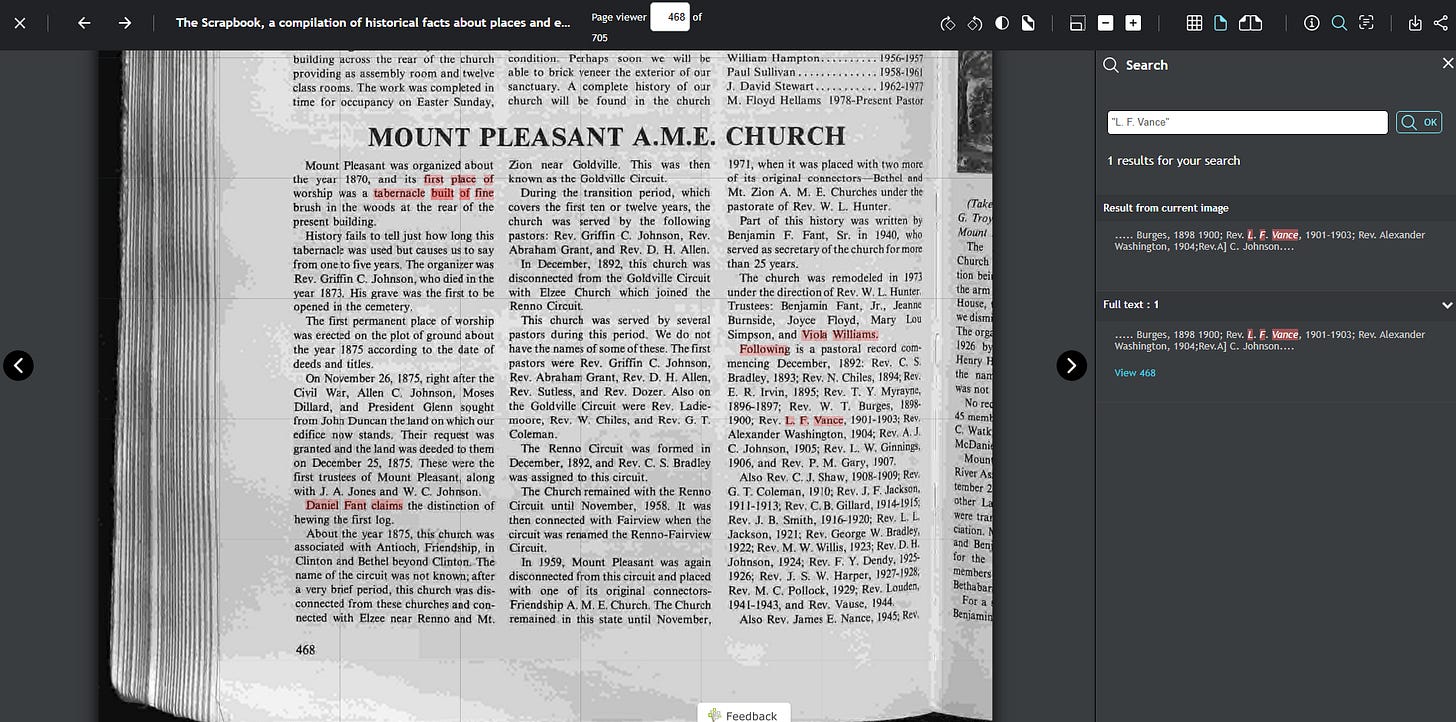This screenshot has width=1456, height=722.
Task: Click the "Mount Pleasant A.M.E. Church" heading
Action: (x=606, y=137)
